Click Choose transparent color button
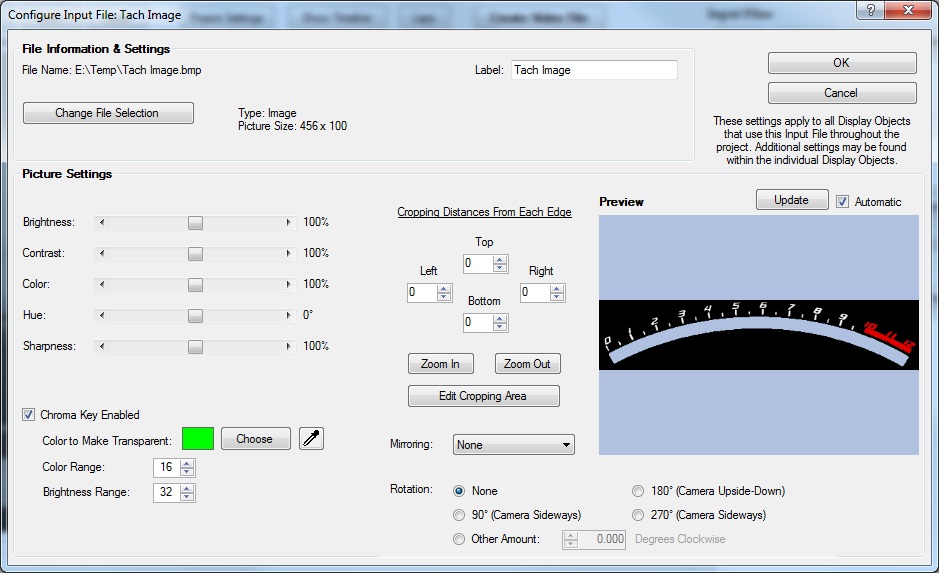 pos(256,439)
